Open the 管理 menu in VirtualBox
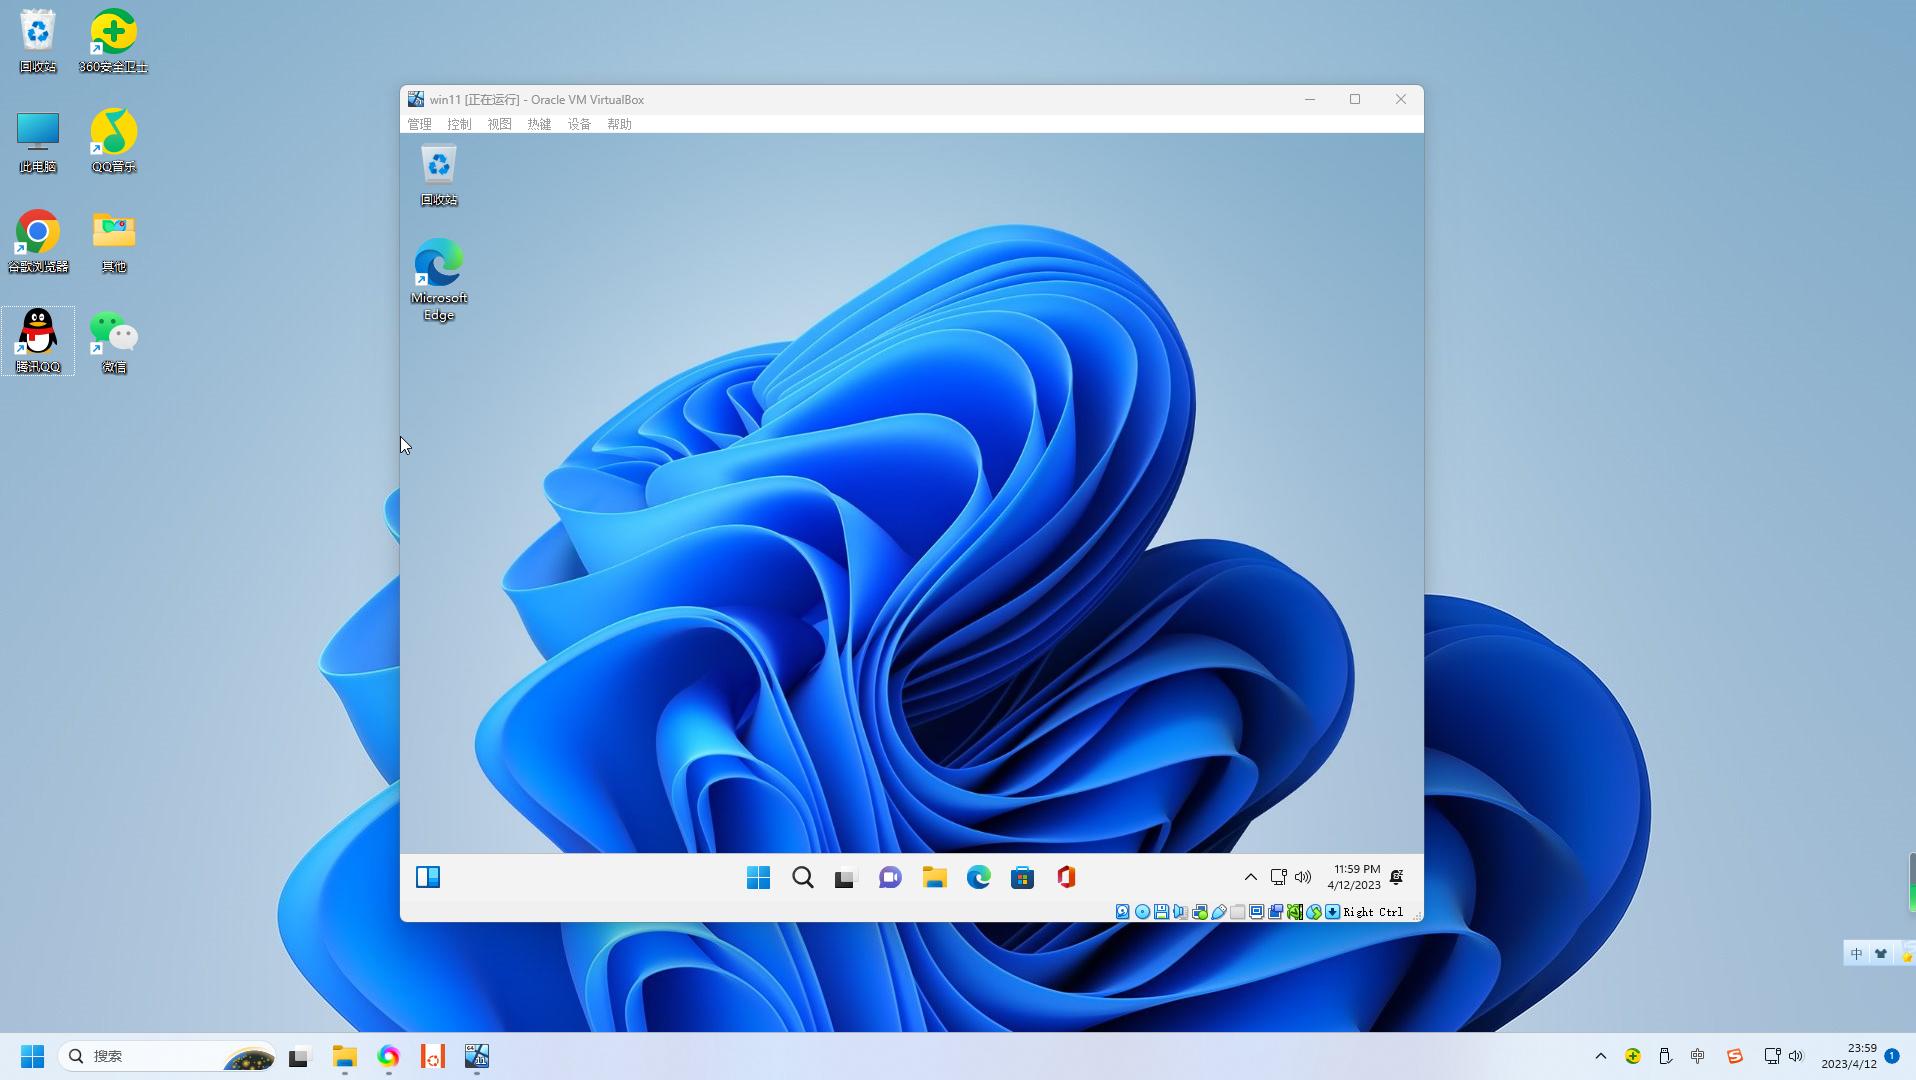 (419, 124)
